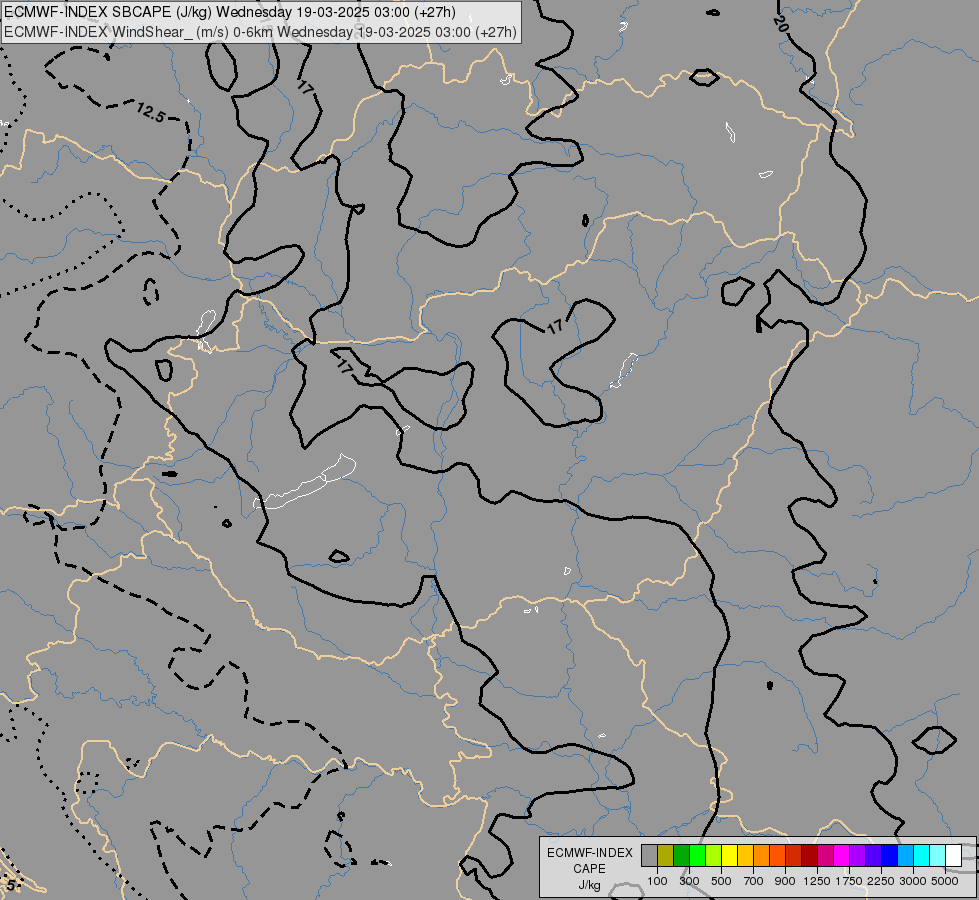Image resolution: width=979 pixels, height=900 pixels.
Task: Click the 20 contour label
Action: 780,24
